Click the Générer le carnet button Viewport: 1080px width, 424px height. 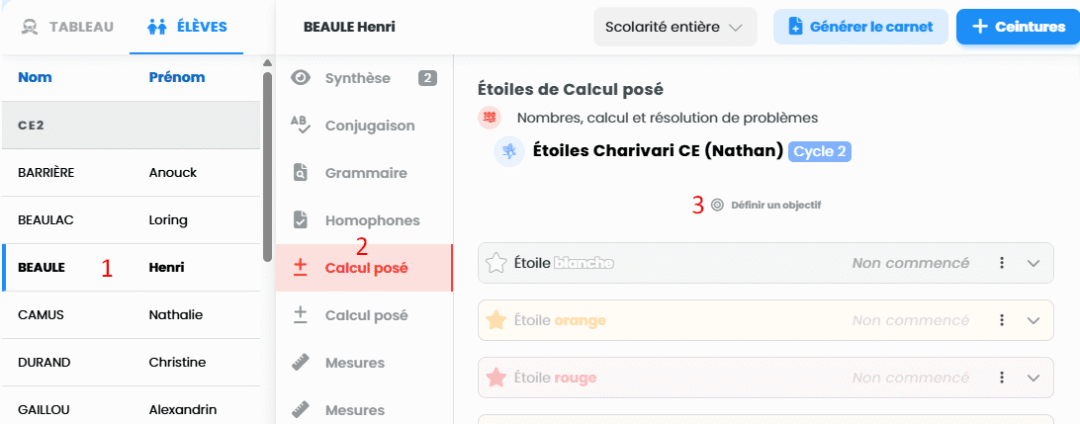[x=861, y=28]
